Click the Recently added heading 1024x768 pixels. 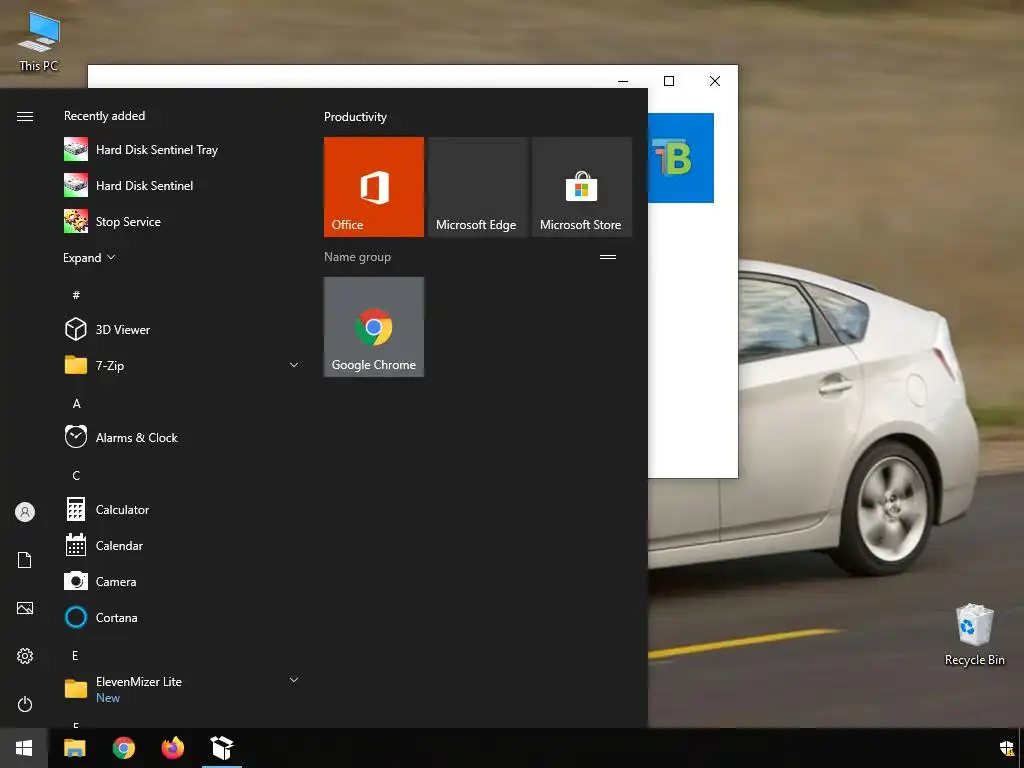[104, 116]
